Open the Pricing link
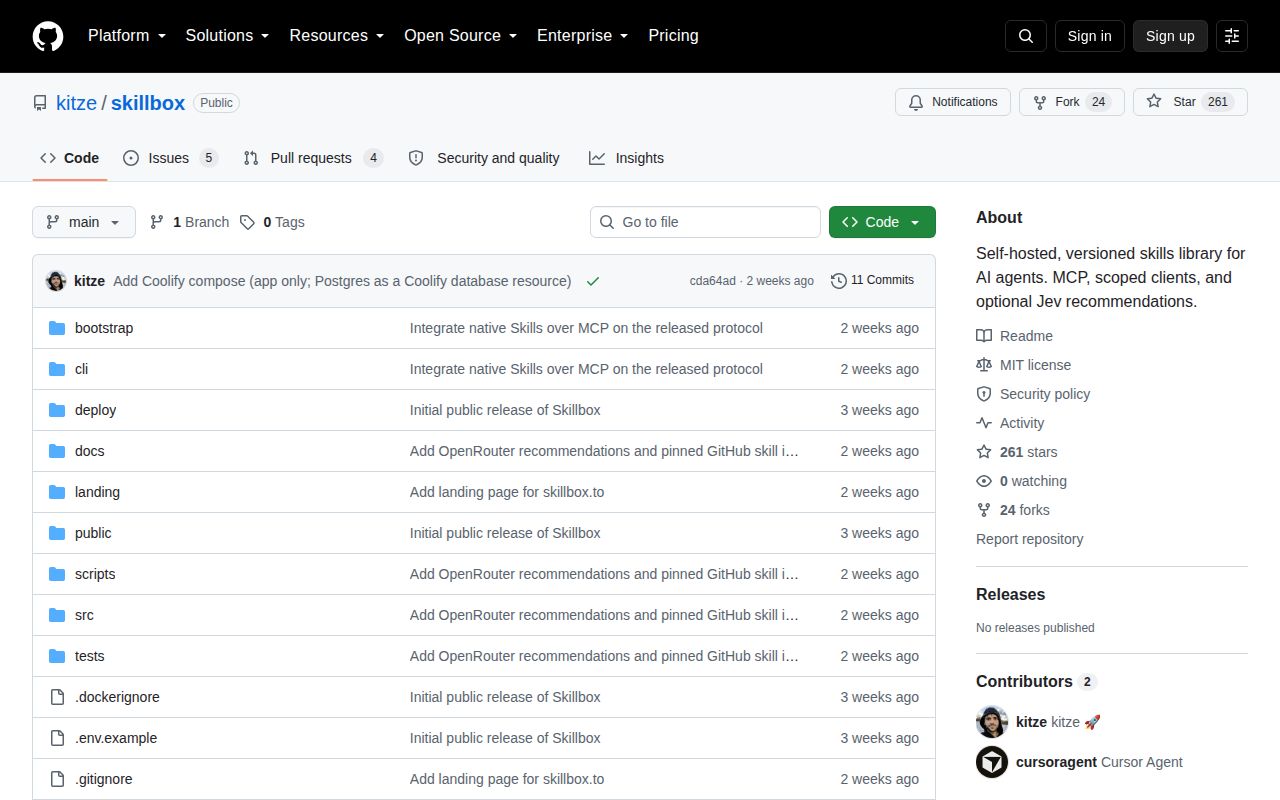Screen dimensions: 1280x800 coord(673,36)
